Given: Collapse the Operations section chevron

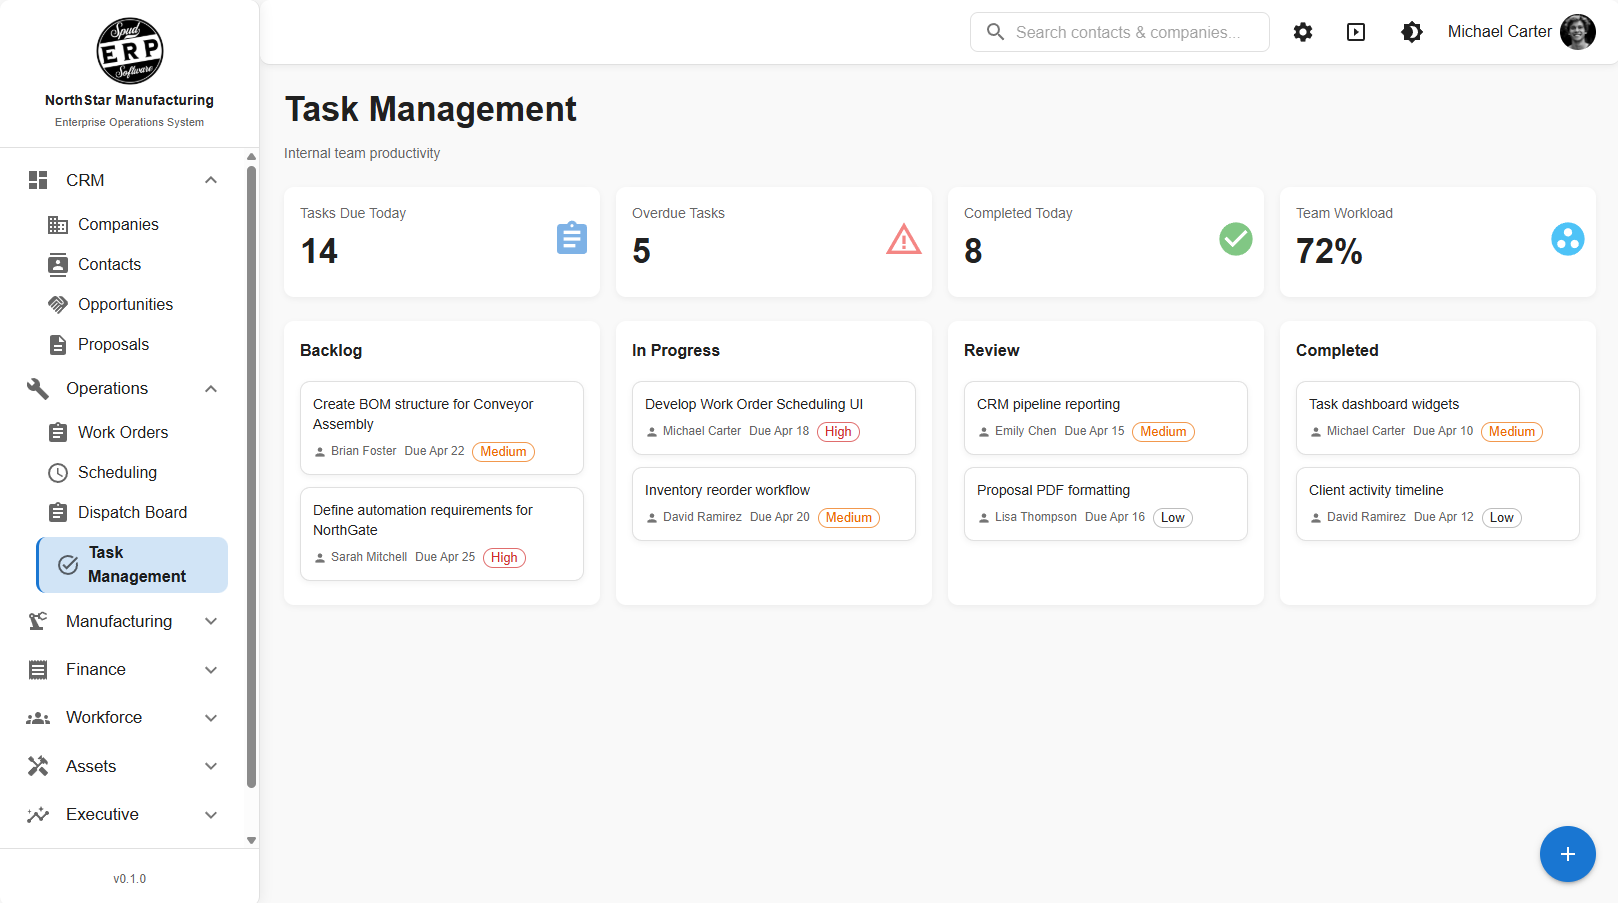Looking at the screenshot, I should click(211, 388).
